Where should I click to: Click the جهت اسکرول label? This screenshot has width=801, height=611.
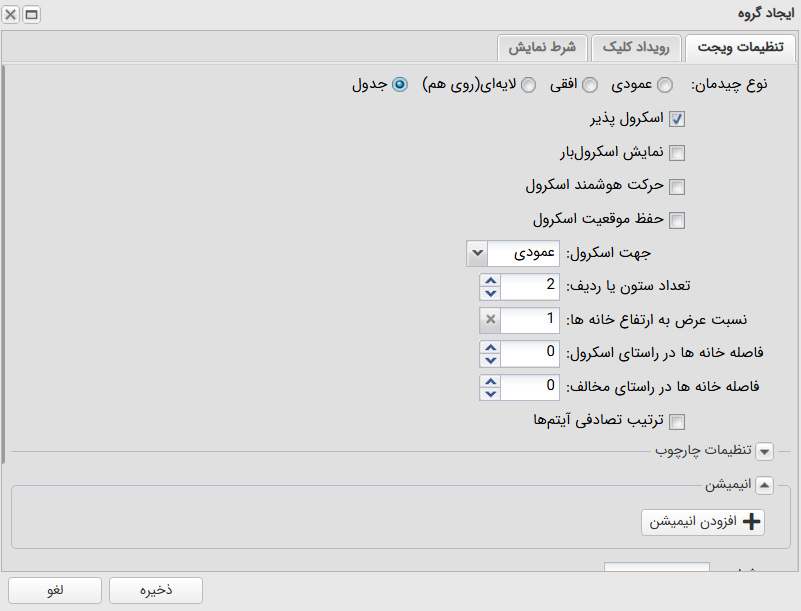[608, 253]
